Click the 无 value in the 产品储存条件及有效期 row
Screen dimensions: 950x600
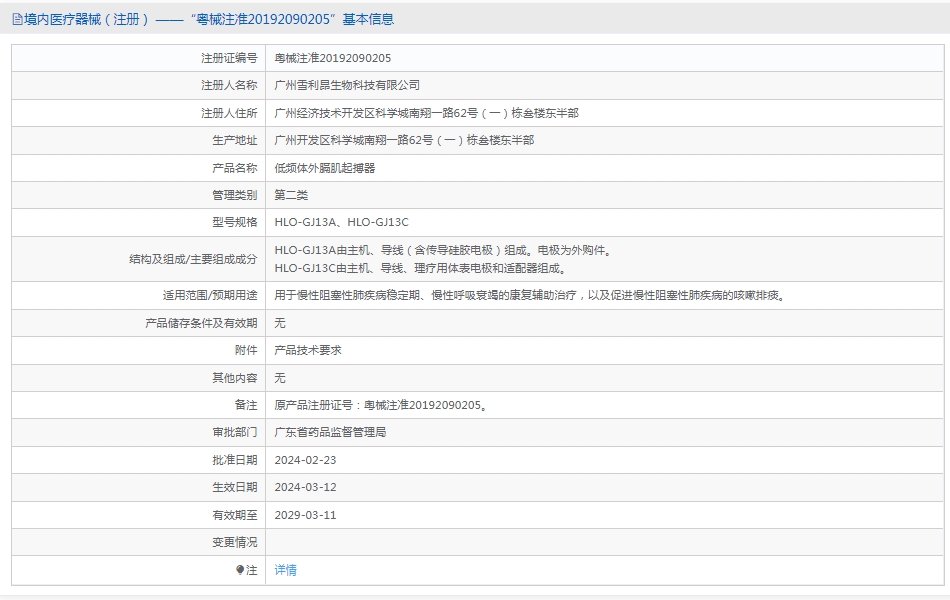279,323
